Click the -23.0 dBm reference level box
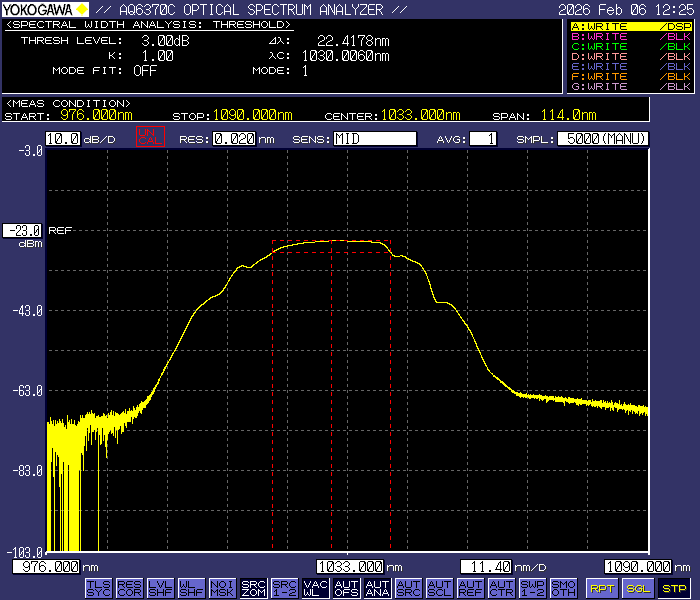The image size is (700, 600). click(24, 230)
